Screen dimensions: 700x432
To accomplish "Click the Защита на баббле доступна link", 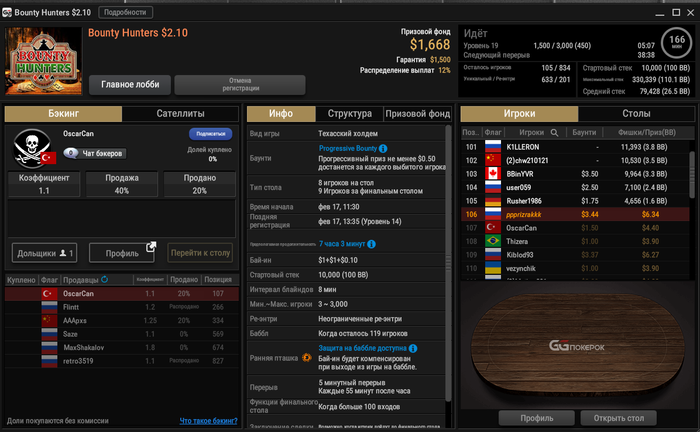I will click(362, 348).
